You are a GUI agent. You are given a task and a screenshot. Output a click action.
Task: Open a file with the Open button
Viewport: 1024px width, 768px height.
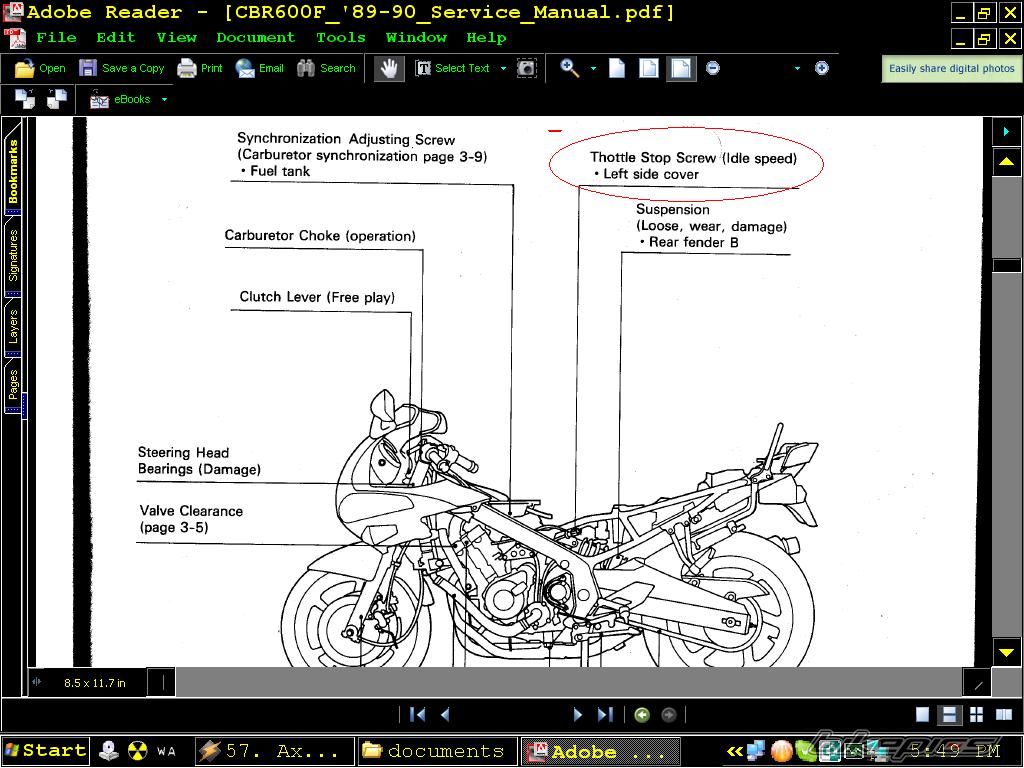(40, 68)
